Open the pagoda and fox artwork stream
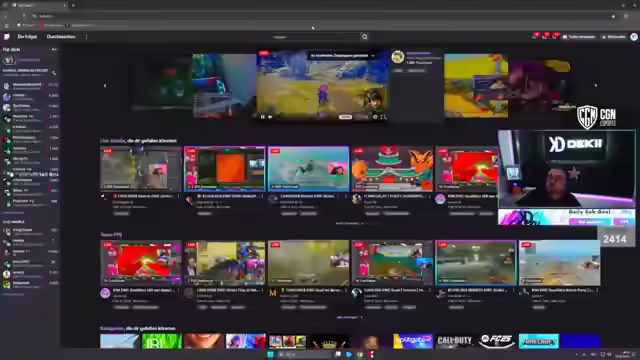Image resolution: width=640 pixels, height=360 pixels. click(x=392, y=169)
